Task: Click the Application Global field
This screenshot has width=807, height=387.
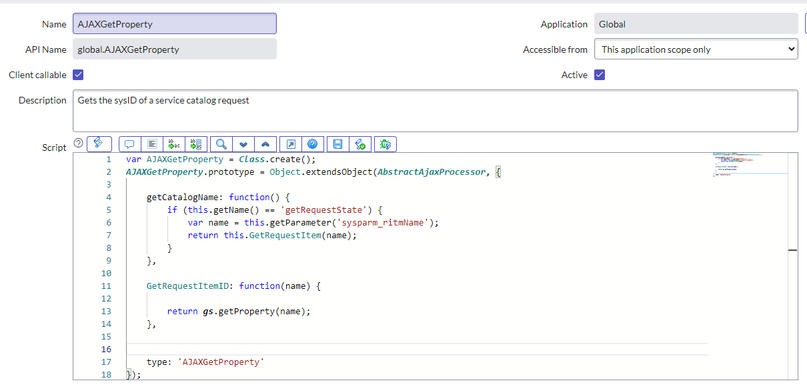Action: tap(696, 24)
